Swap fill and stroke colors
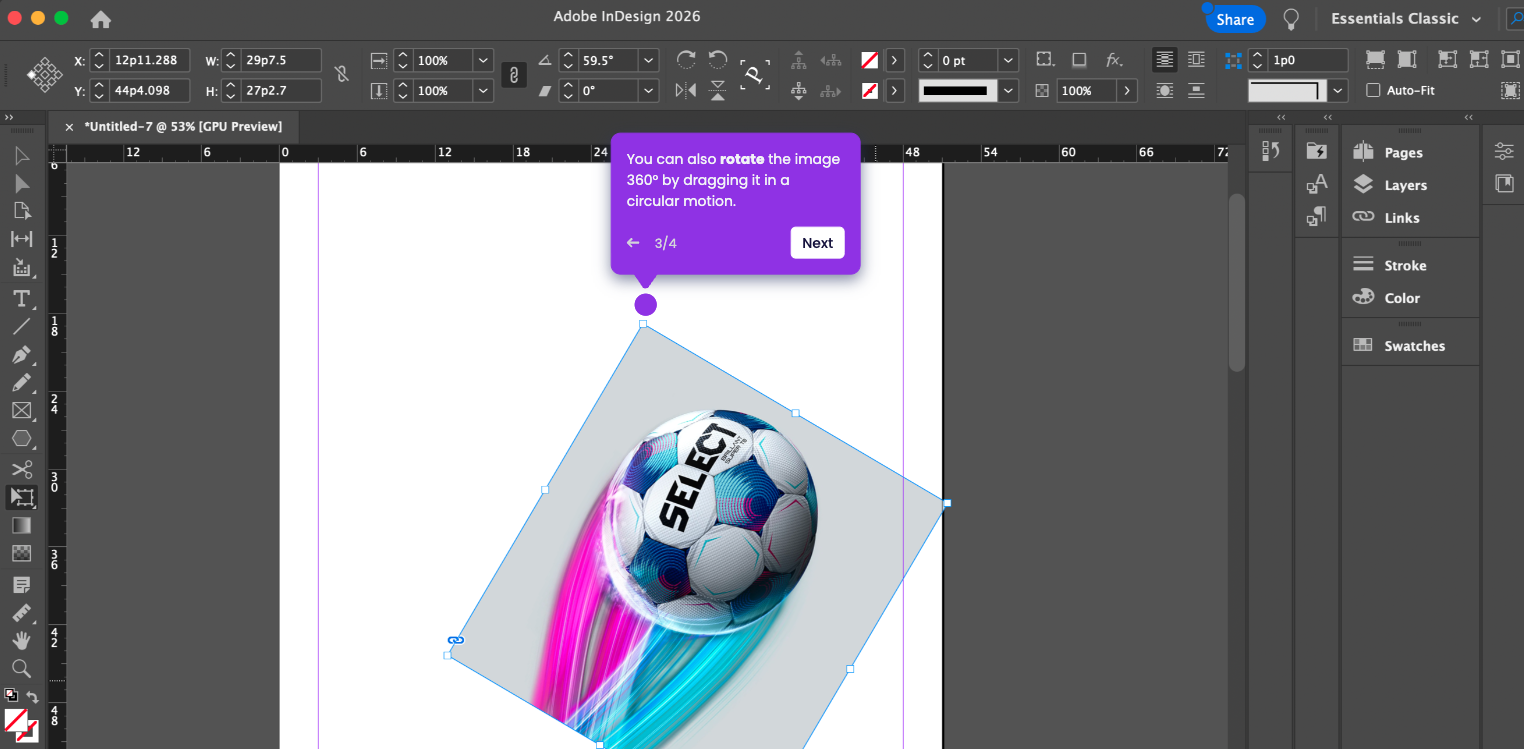Image resolution: width=1524 pixels, height=749 pixels. tap(32, 697)
